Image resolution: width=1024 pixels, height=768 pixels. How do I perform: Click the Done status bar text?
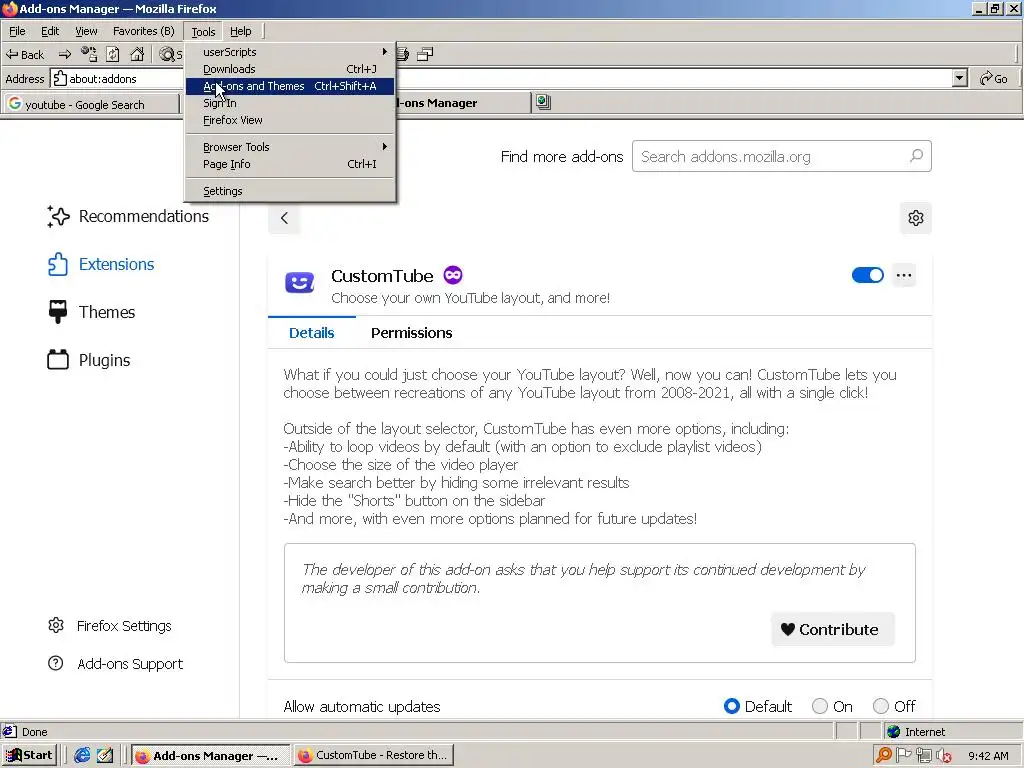click(35, 731)
